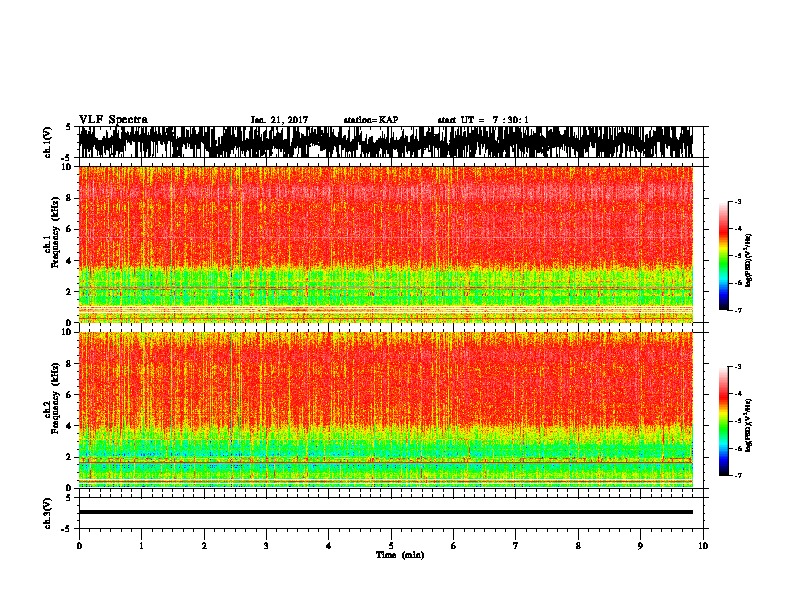Viewport: 792px width, 612px height.
Task: Click time axis tick label "8"
Action: point(578,546)
